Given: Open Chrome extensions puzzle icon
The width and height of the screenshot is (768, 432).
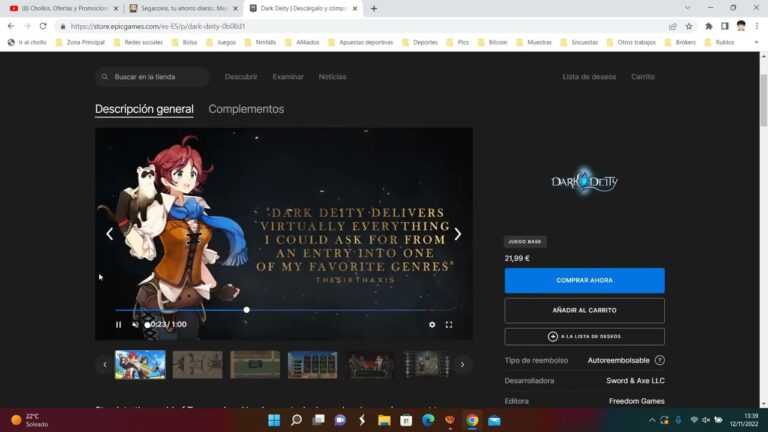Looking at the screenshot, I should click(x=709, y=26).
